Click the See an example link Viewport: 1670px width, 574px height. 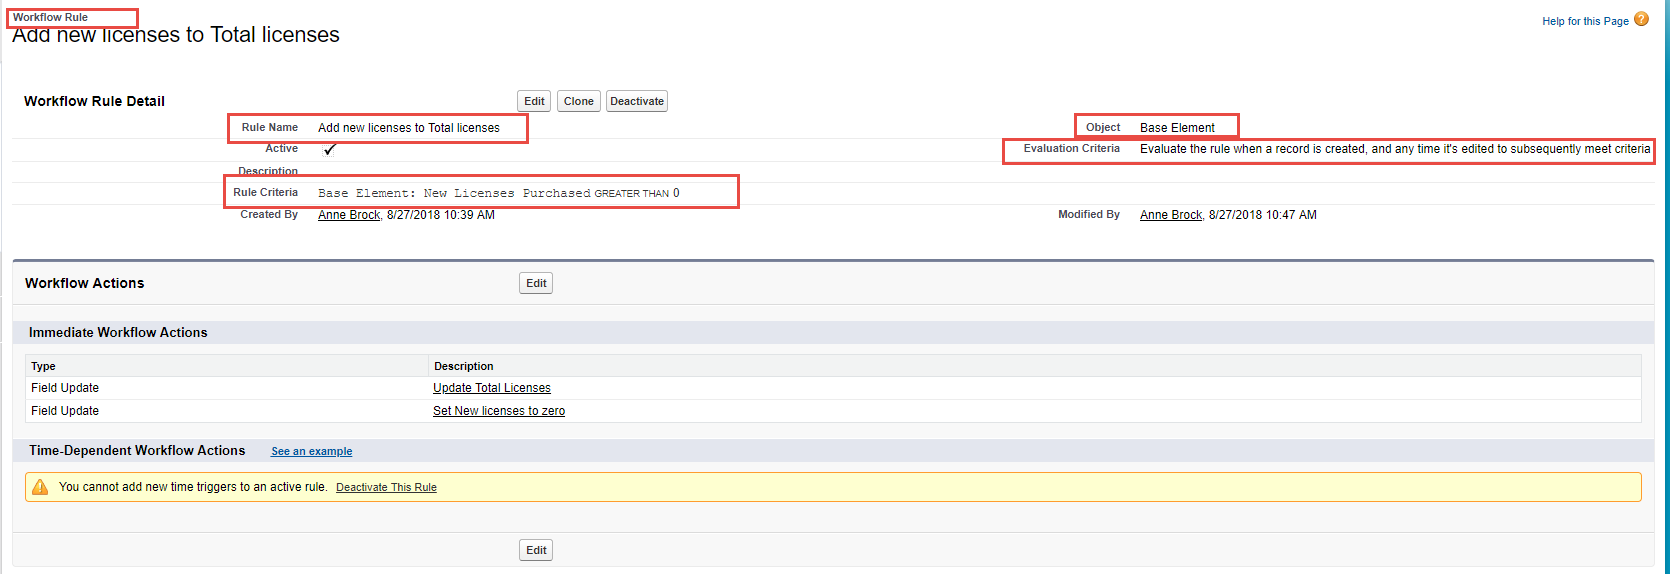click(x=311, y=452)
